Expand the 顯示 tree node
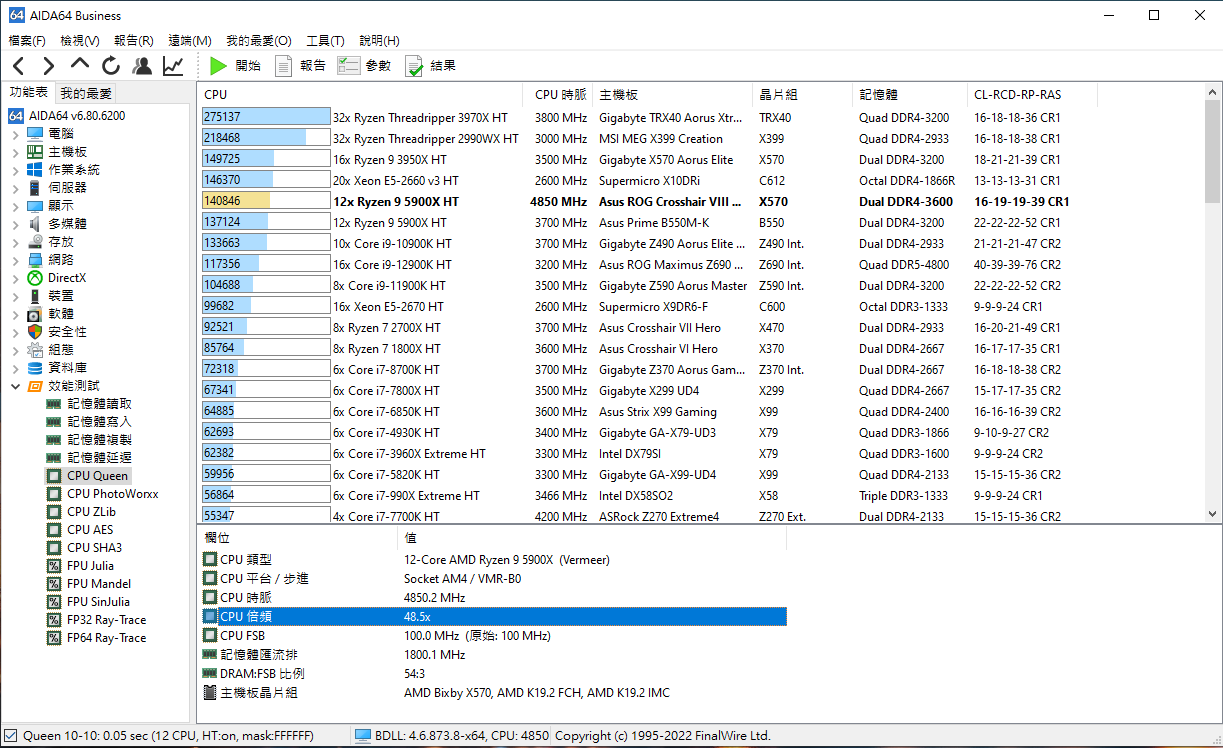The height and width of the screenshot is (748, 1223). [16, 206]
